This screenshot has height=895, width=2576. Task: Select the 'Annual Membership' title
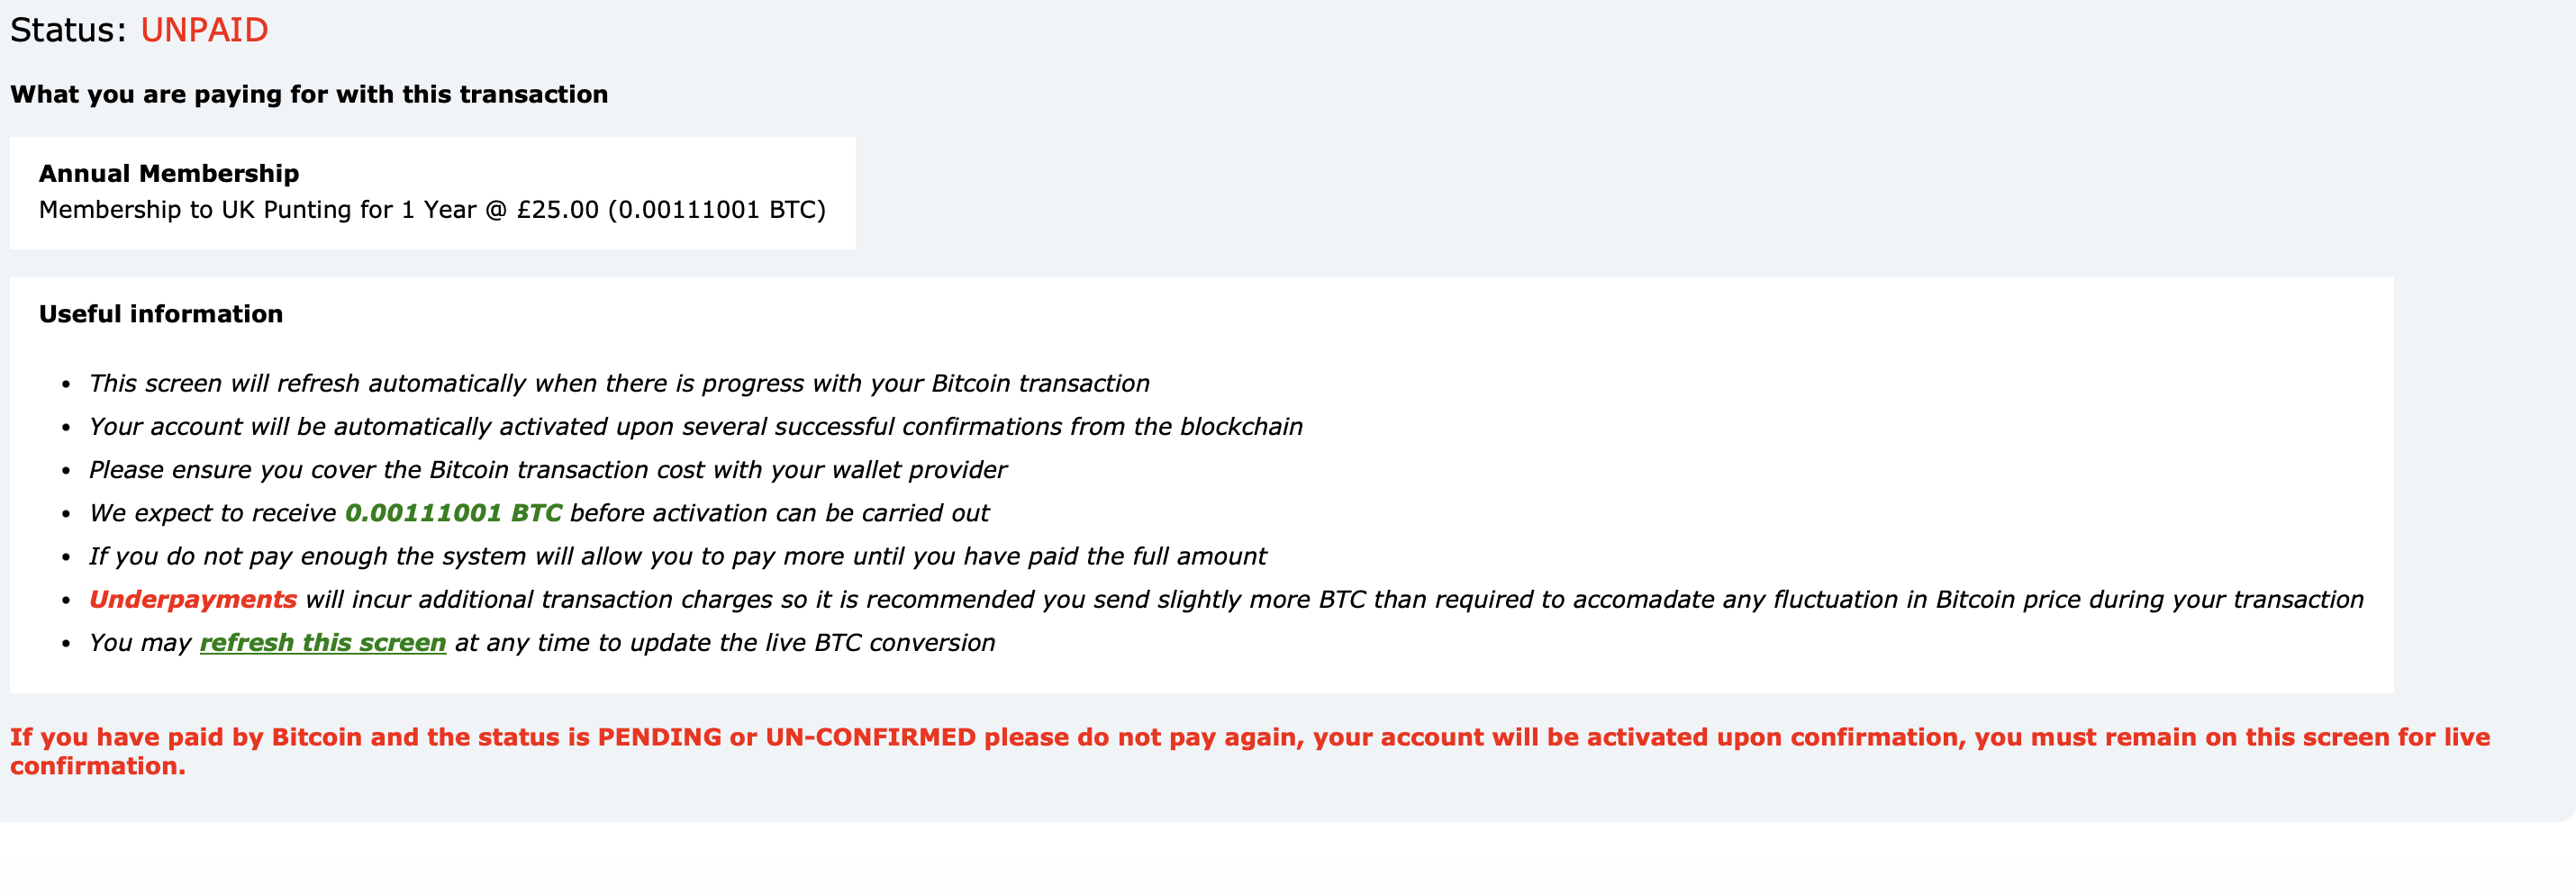click(x=169, y=173)
